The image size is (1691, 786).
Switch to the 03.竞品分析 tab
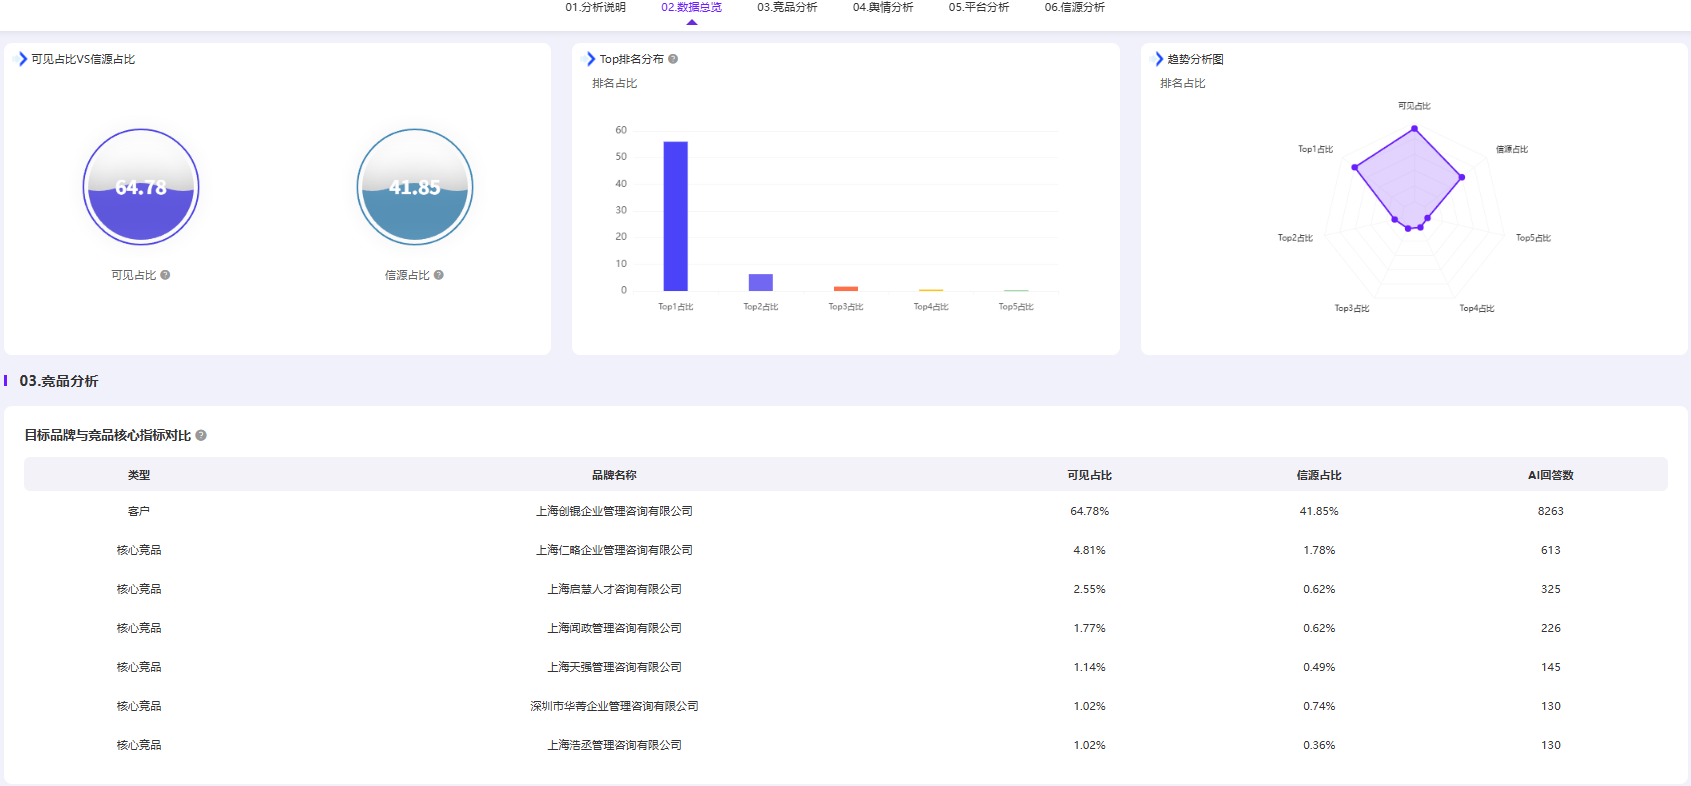tap(787, 7)
